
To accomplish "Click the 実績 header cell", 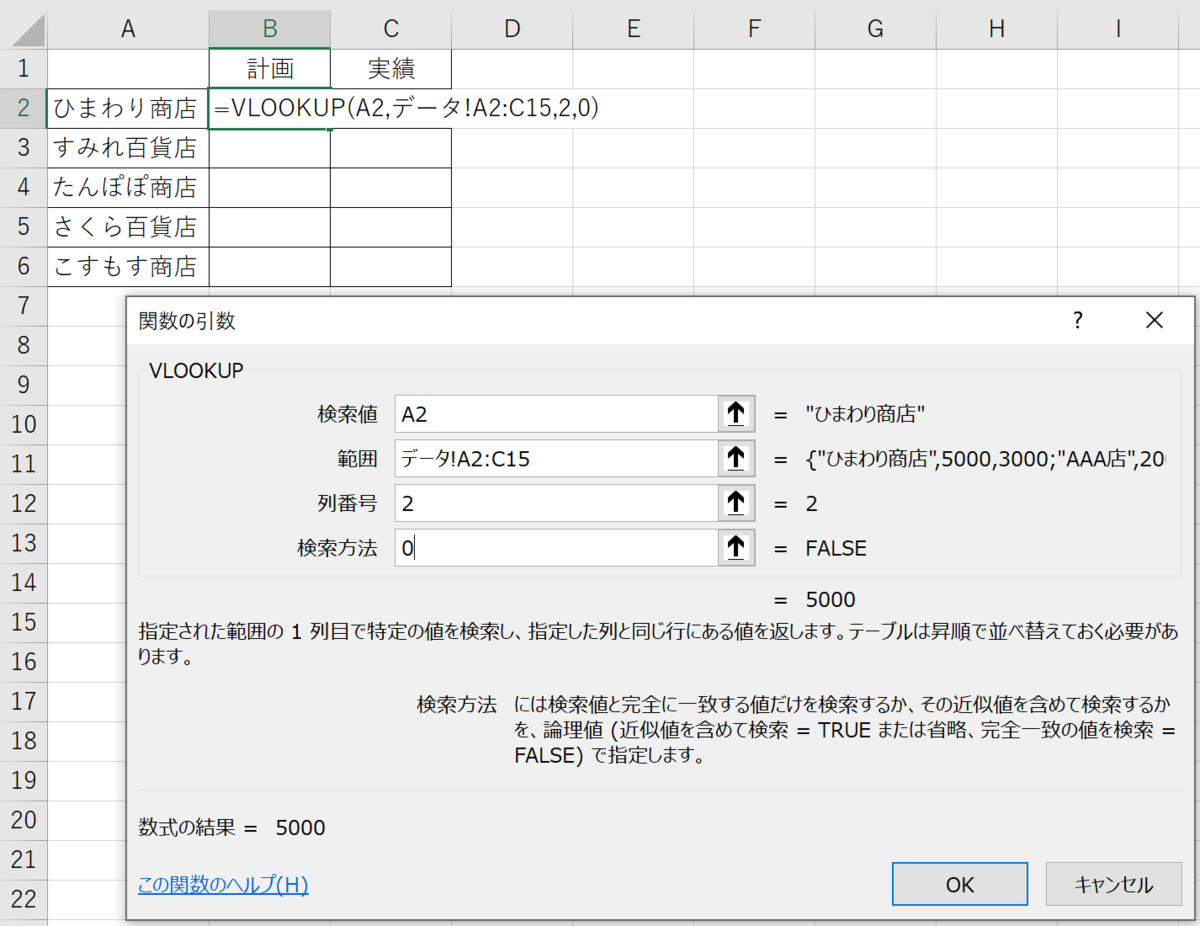I will tap(390, 68).
